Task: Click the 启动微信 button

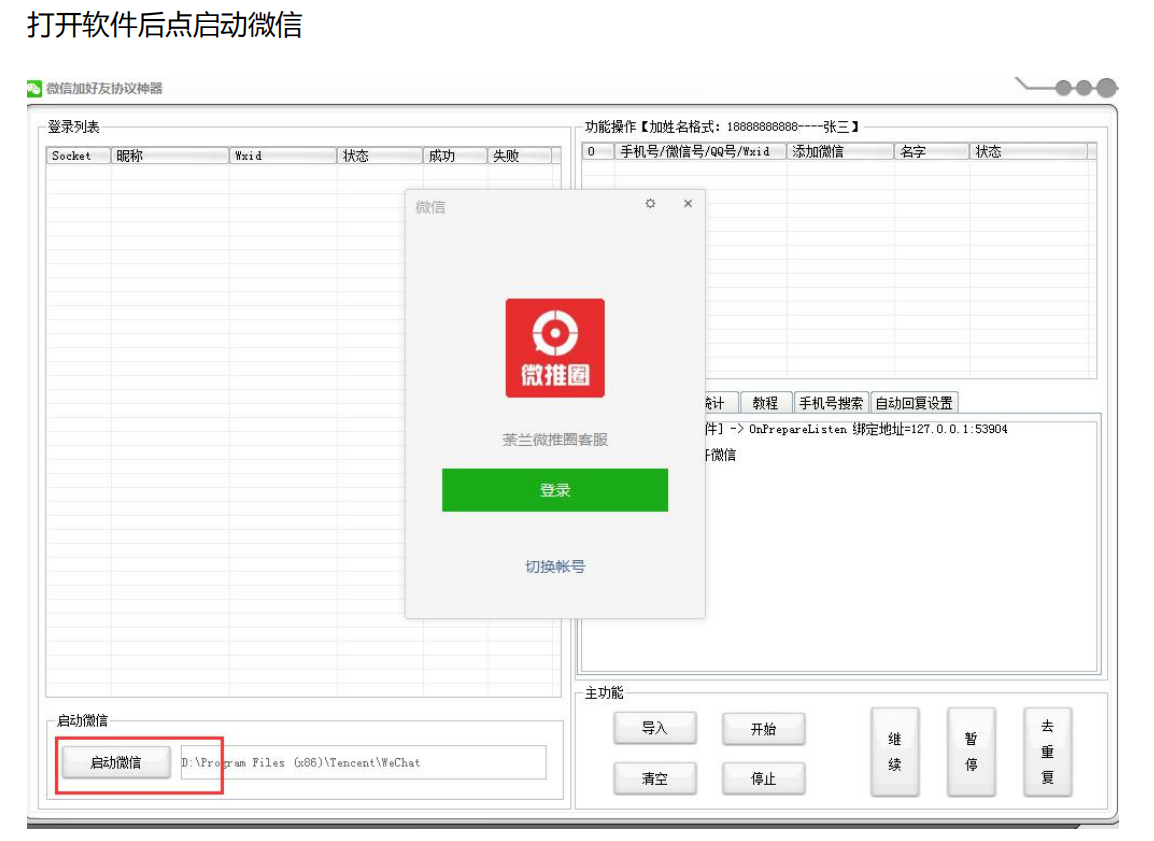Action: pyautogui.click(x=116, y=762)
